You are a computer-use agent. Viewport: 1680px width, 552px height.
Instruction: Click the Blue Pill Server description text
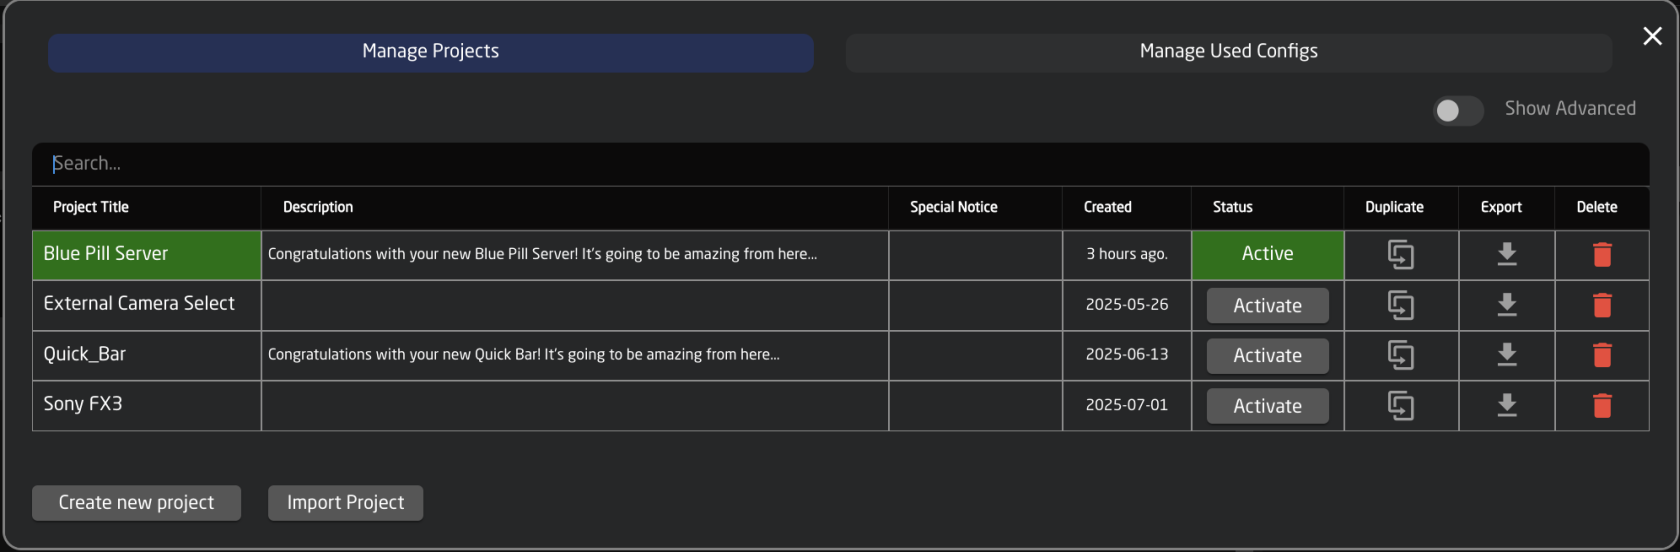[x=542, y=254]
